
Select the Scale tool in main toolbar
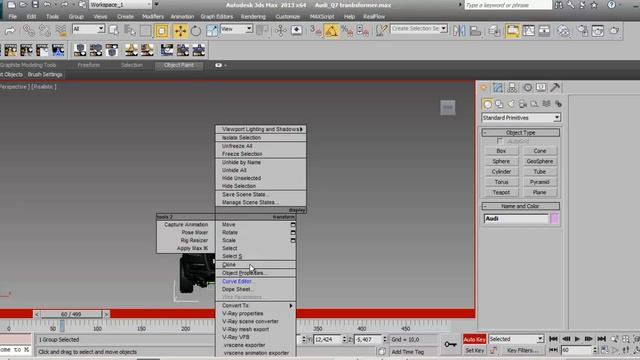click(x=212, y=31)
